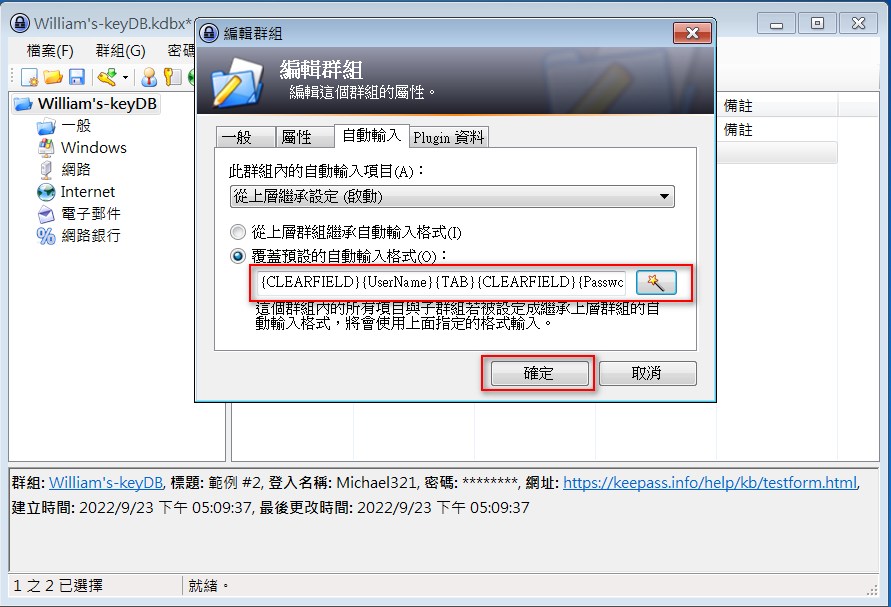The width and height of the screenshot is (891, 607).
Task: Open the 檔案(F) menu
Action: tap(50, 51)
